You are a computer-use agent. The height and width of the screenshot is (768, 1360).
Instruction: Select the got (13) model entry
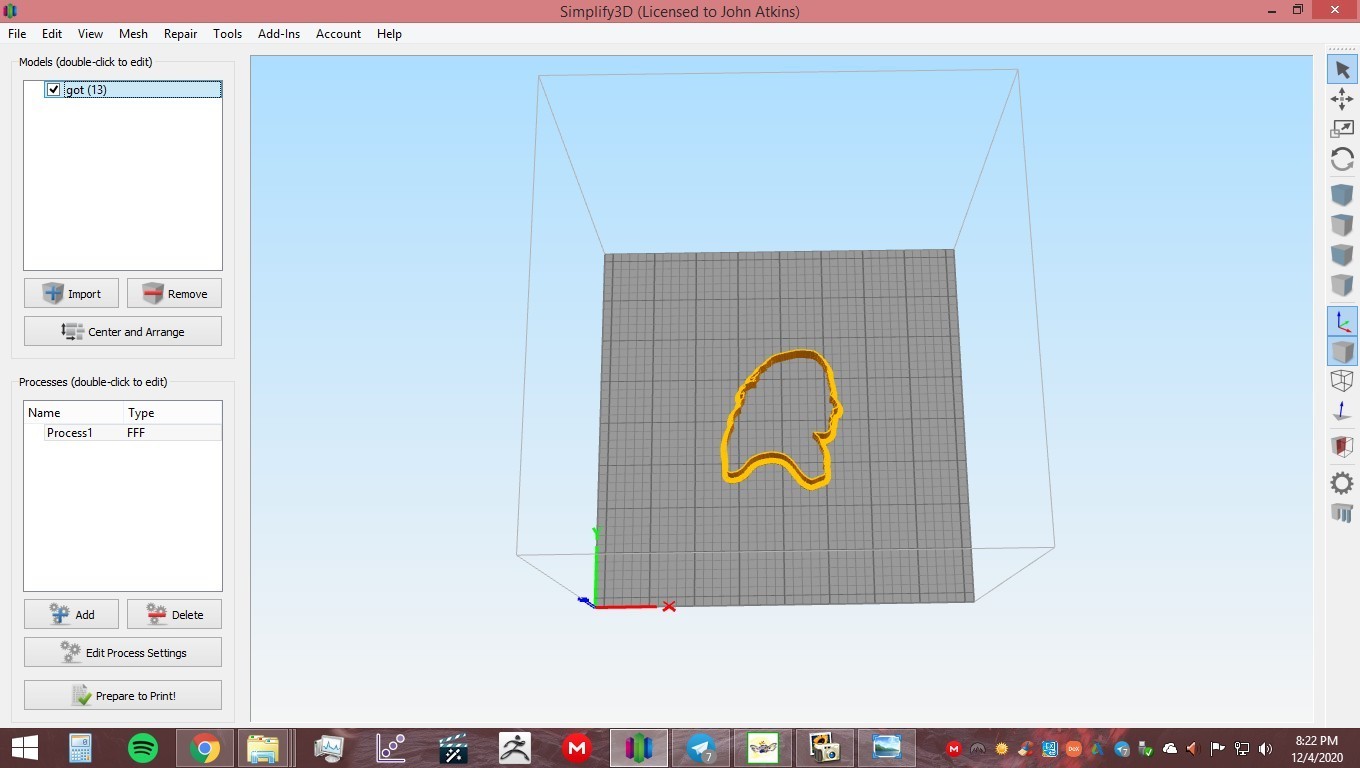point(133,90)
